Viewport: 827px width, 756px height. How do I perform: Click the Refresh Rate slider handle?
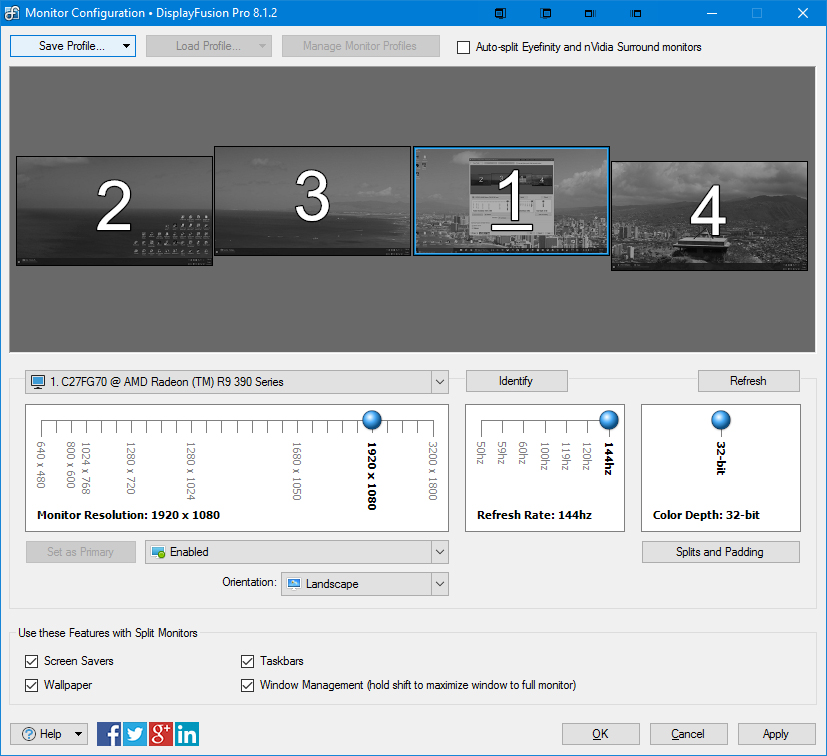609,420
